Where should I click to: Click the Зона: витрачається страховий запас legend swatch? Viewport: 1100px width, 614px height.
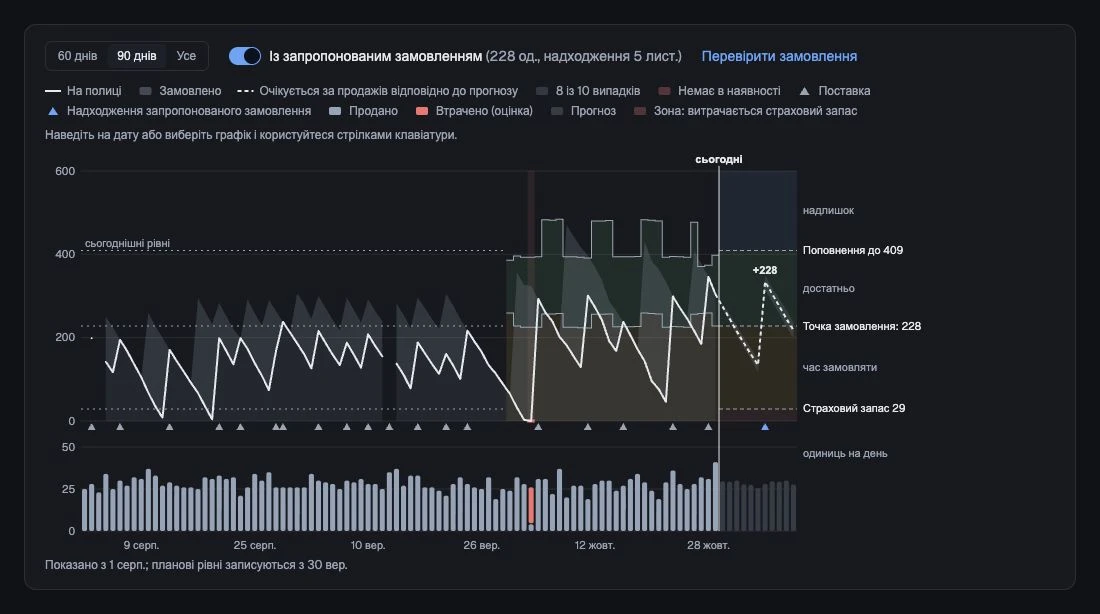point(640,111)
